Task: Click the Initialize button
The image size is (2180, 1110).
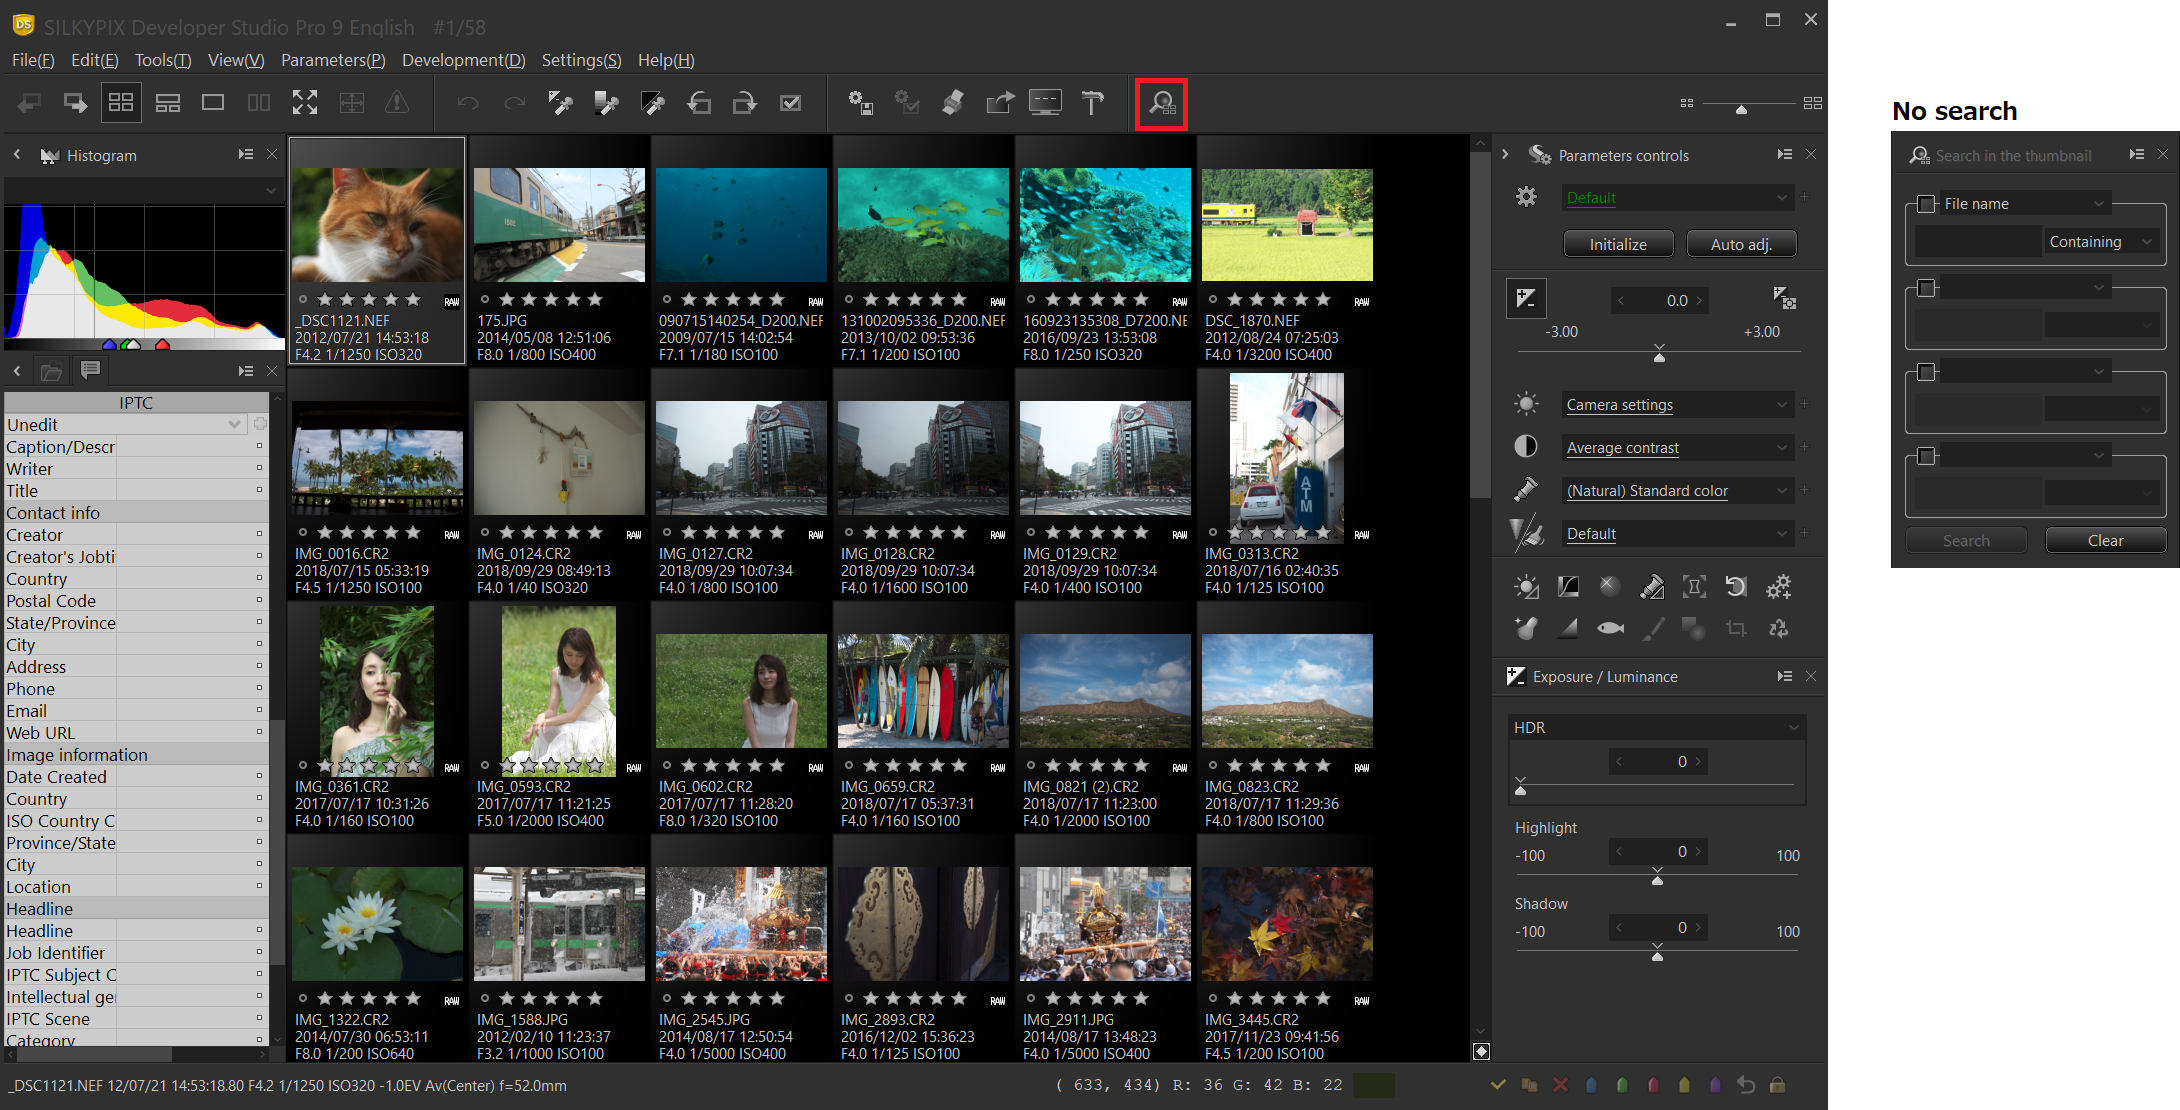Action: pyautogui.click(x=1618, y=244)
